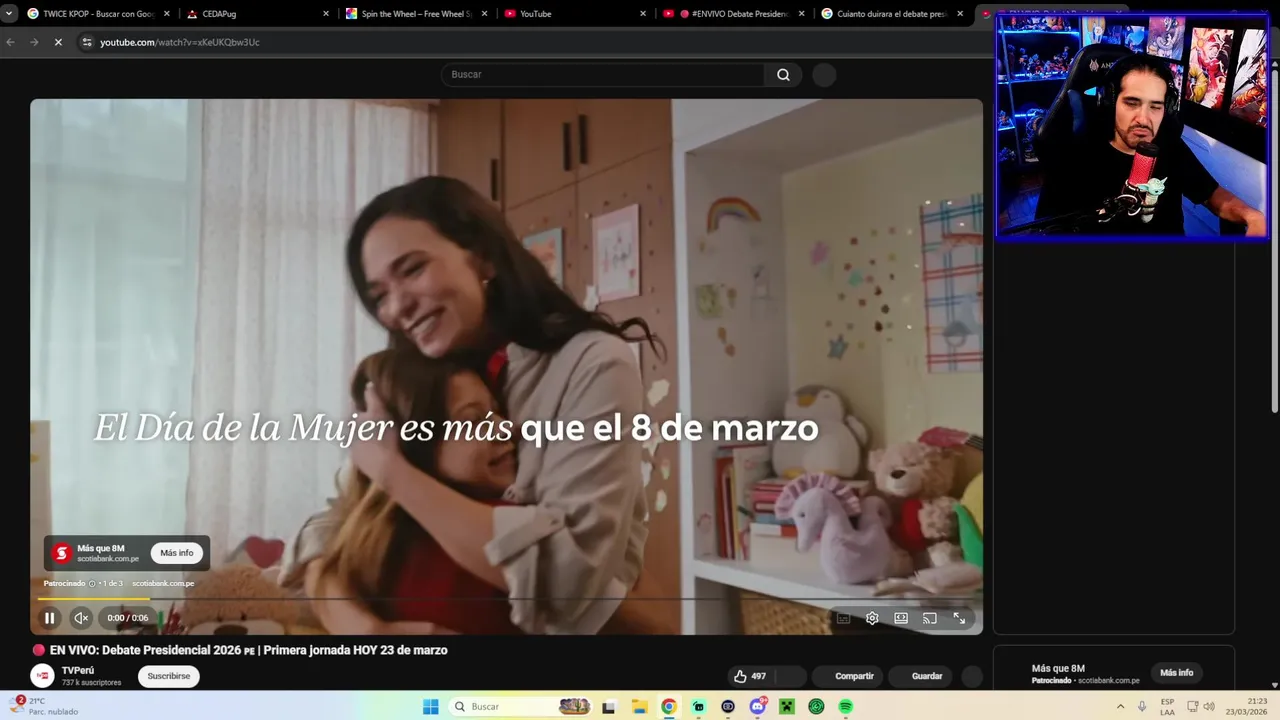Click the microphone voice search circle

[824, 75]
